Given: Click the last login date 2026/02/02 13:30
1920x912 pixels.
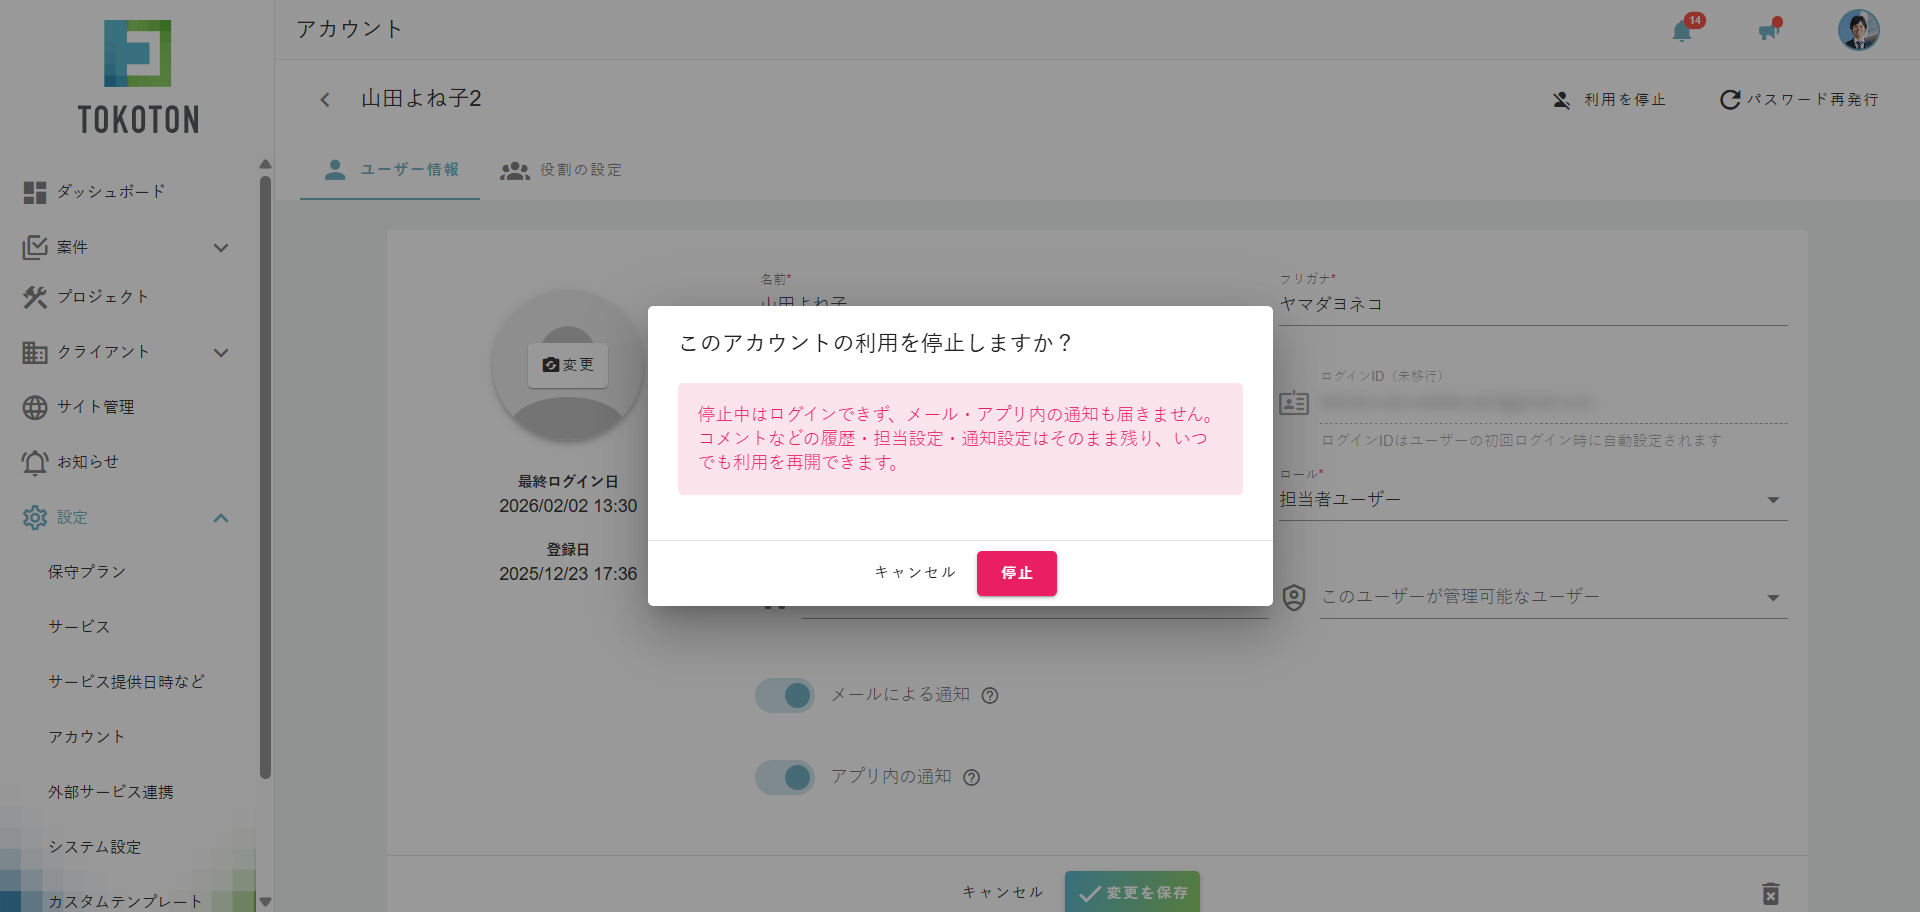Looking at the screenshot, I should pos(568,506).
